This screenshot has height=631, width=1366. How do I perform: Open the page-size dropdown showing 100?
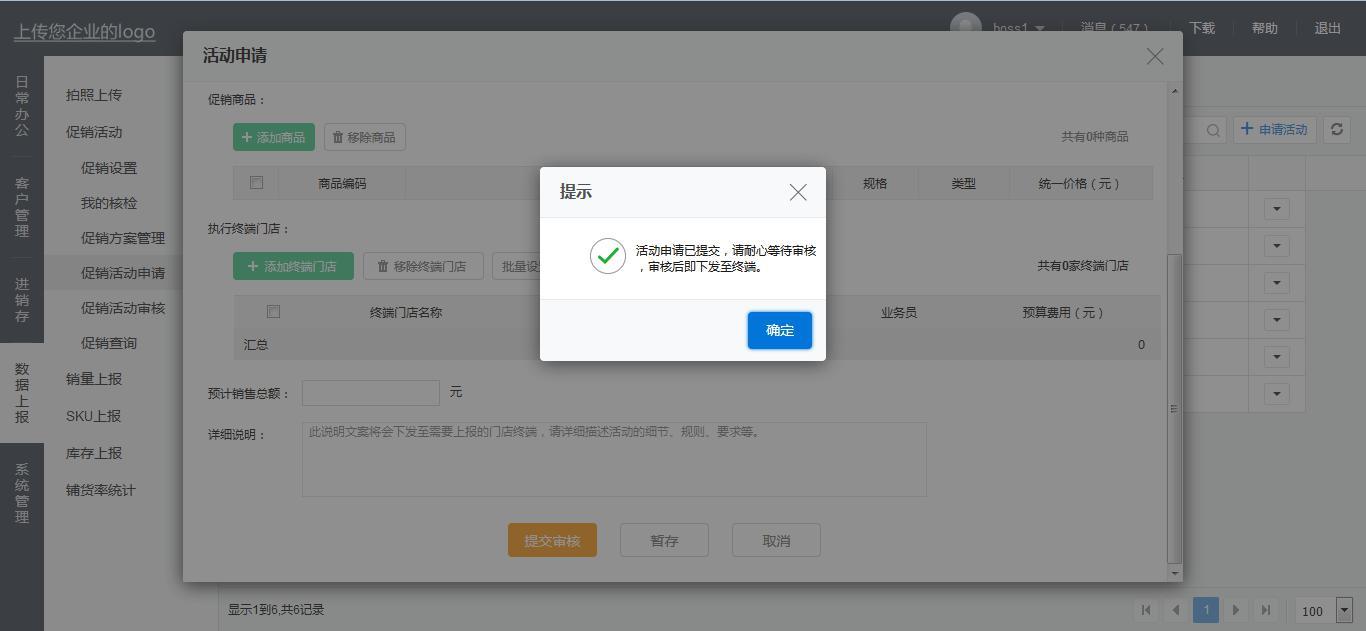click(1344, 610)
